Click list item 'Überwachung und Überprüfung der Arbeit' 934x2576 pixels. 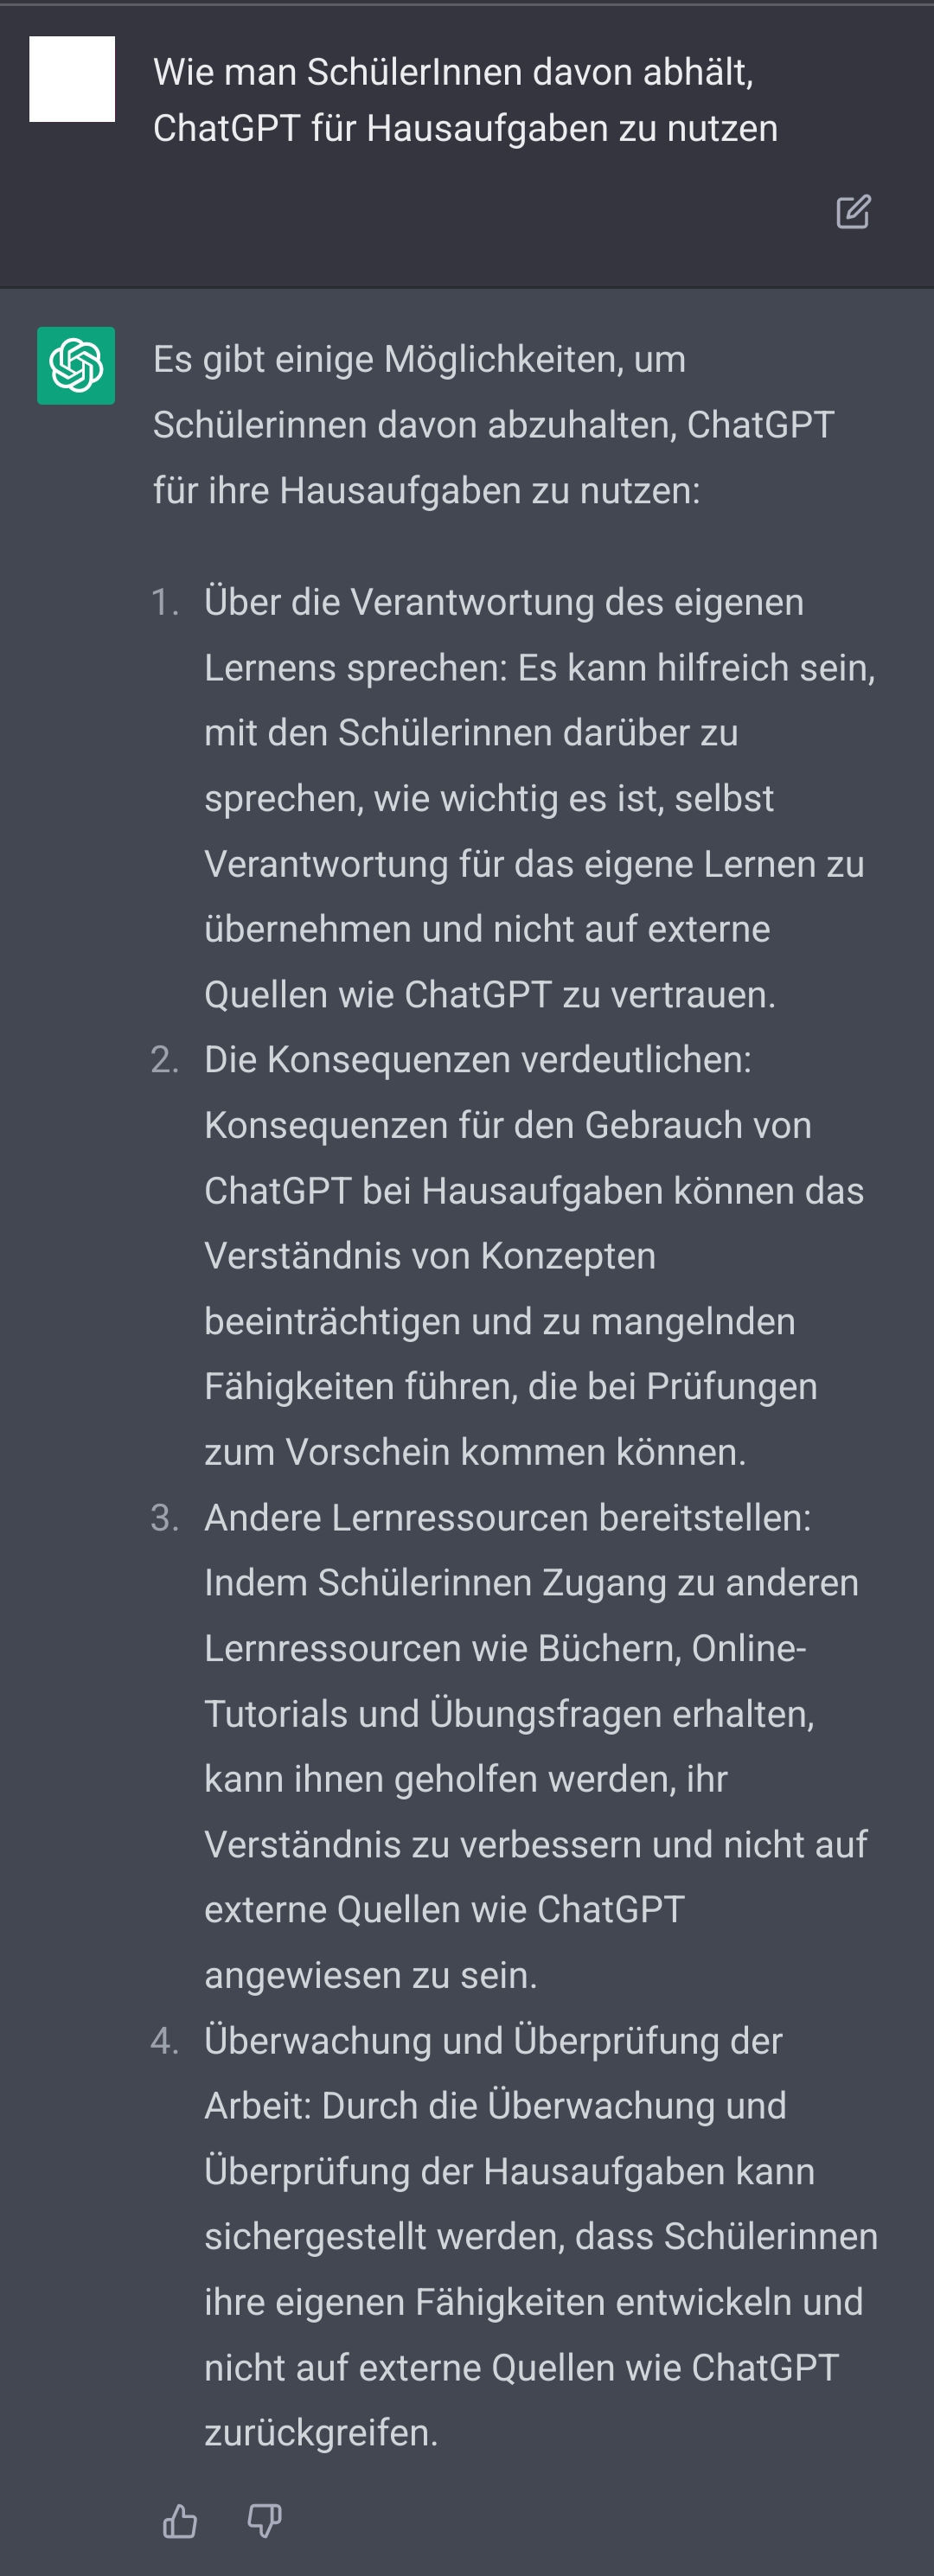pyautogui.click(x=541, y=2236)
